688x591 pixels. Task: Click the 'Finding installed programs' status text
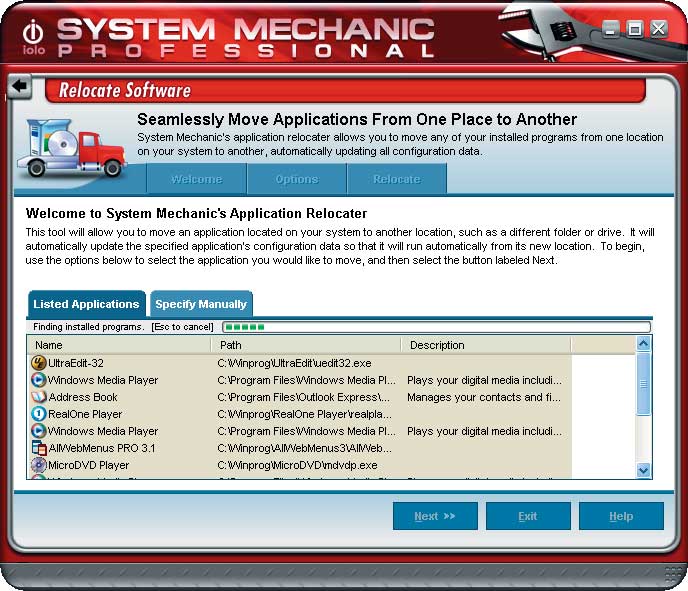click(89, 327)
